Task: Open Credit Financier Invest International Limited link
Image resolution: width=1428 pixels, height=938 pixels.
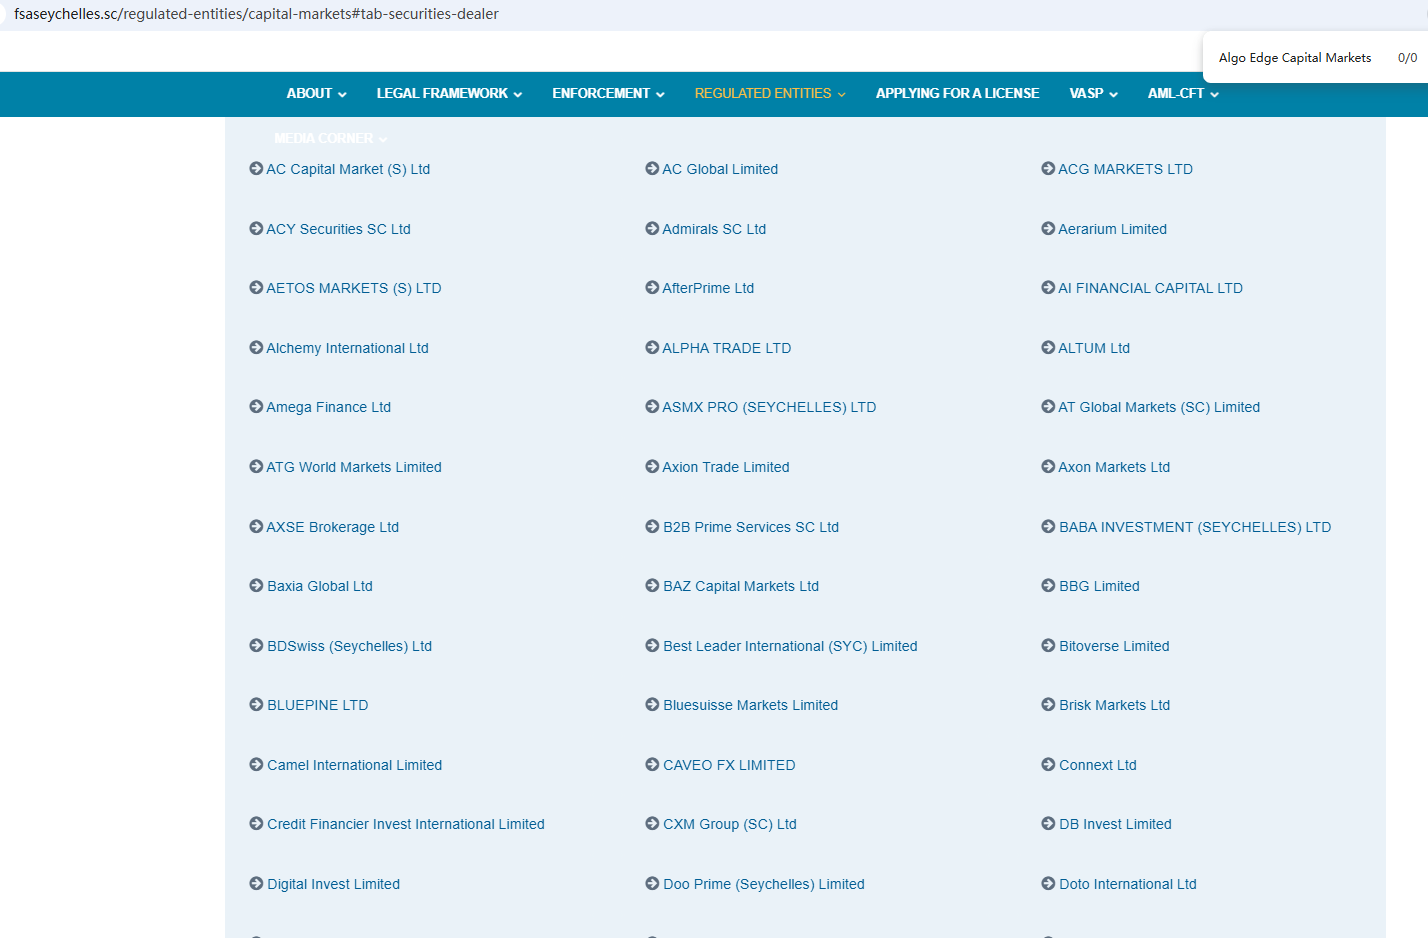Action: (x=405, y=824)
